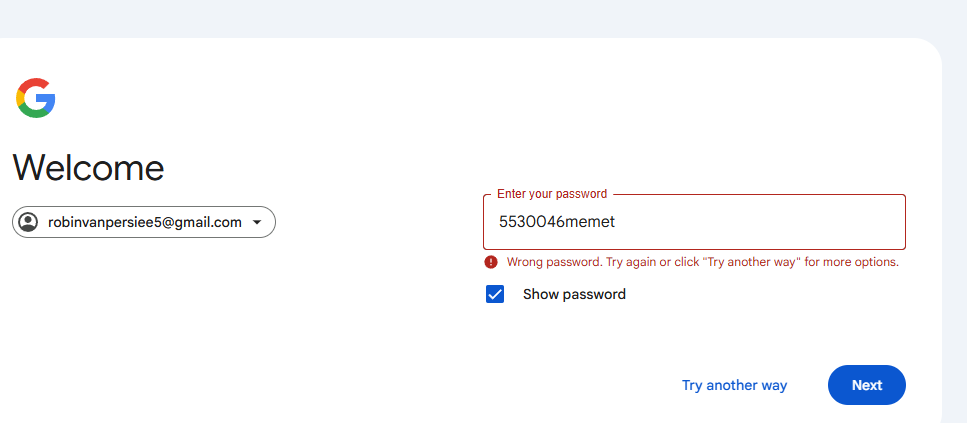Click the Next button
Image resolution: width=967 pixels, height=423 pixels.
click(x=866, y=385)
